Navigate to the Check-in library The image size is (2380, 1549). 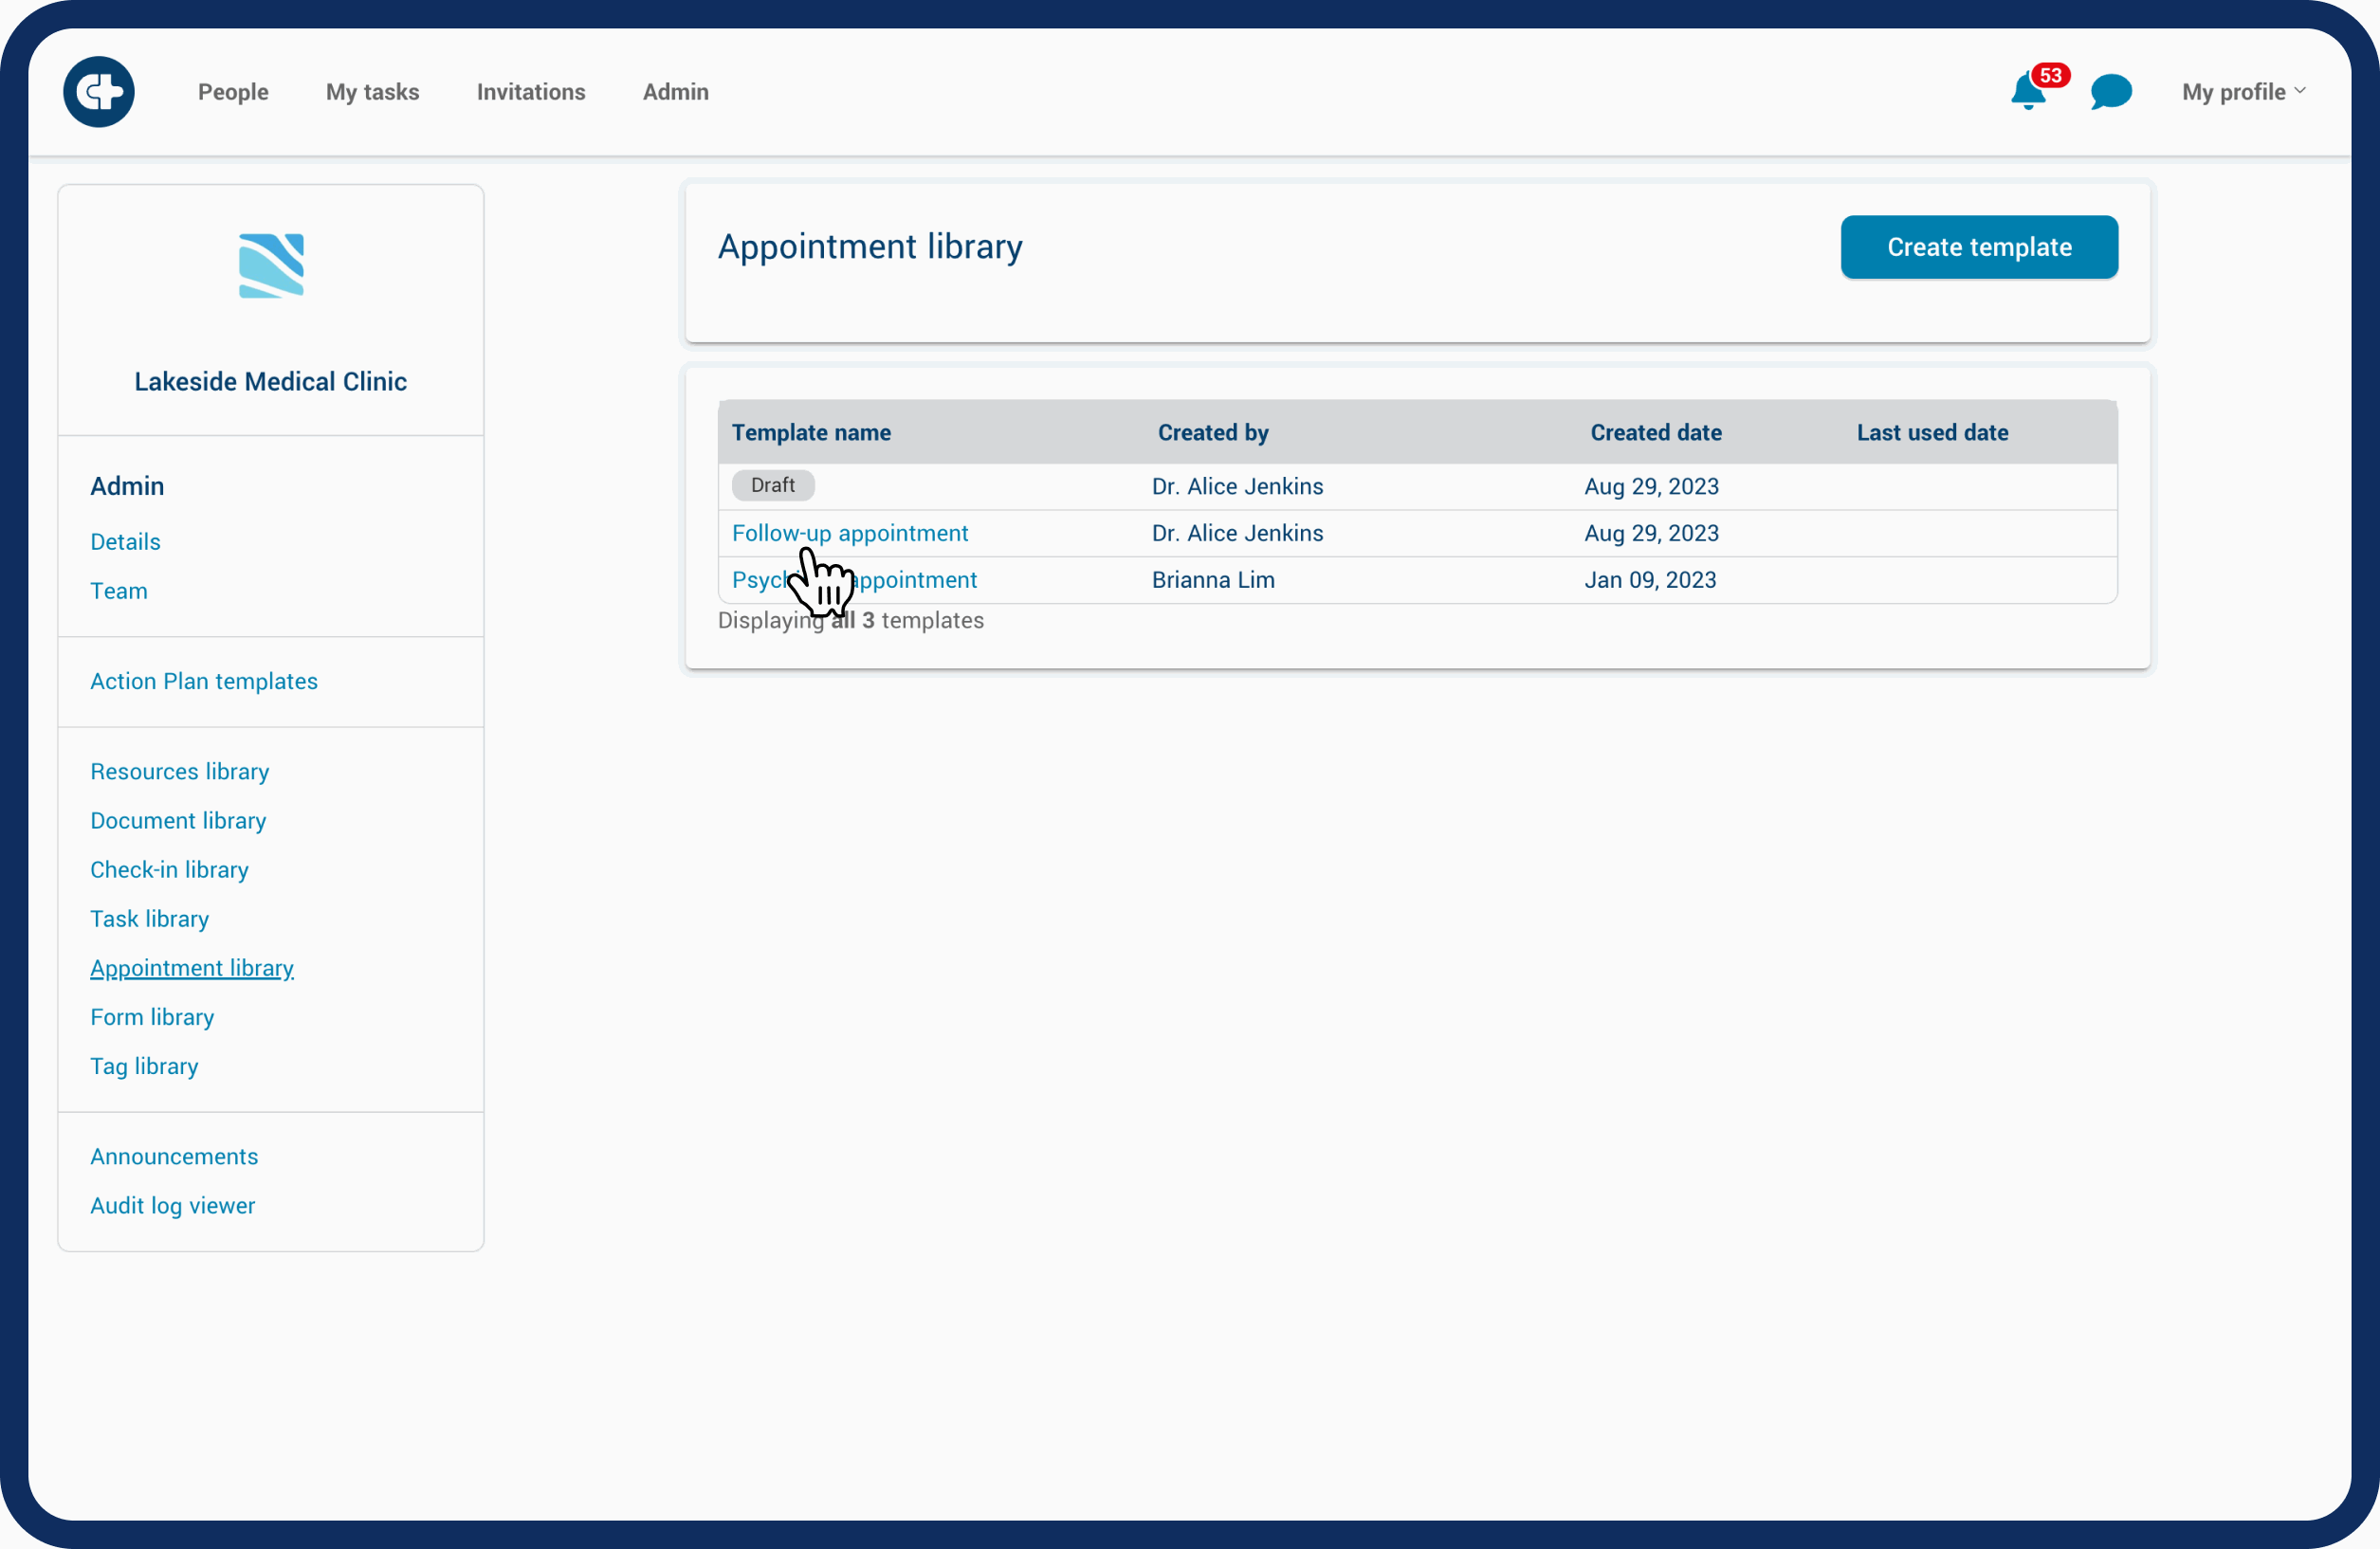coord(169,869)
